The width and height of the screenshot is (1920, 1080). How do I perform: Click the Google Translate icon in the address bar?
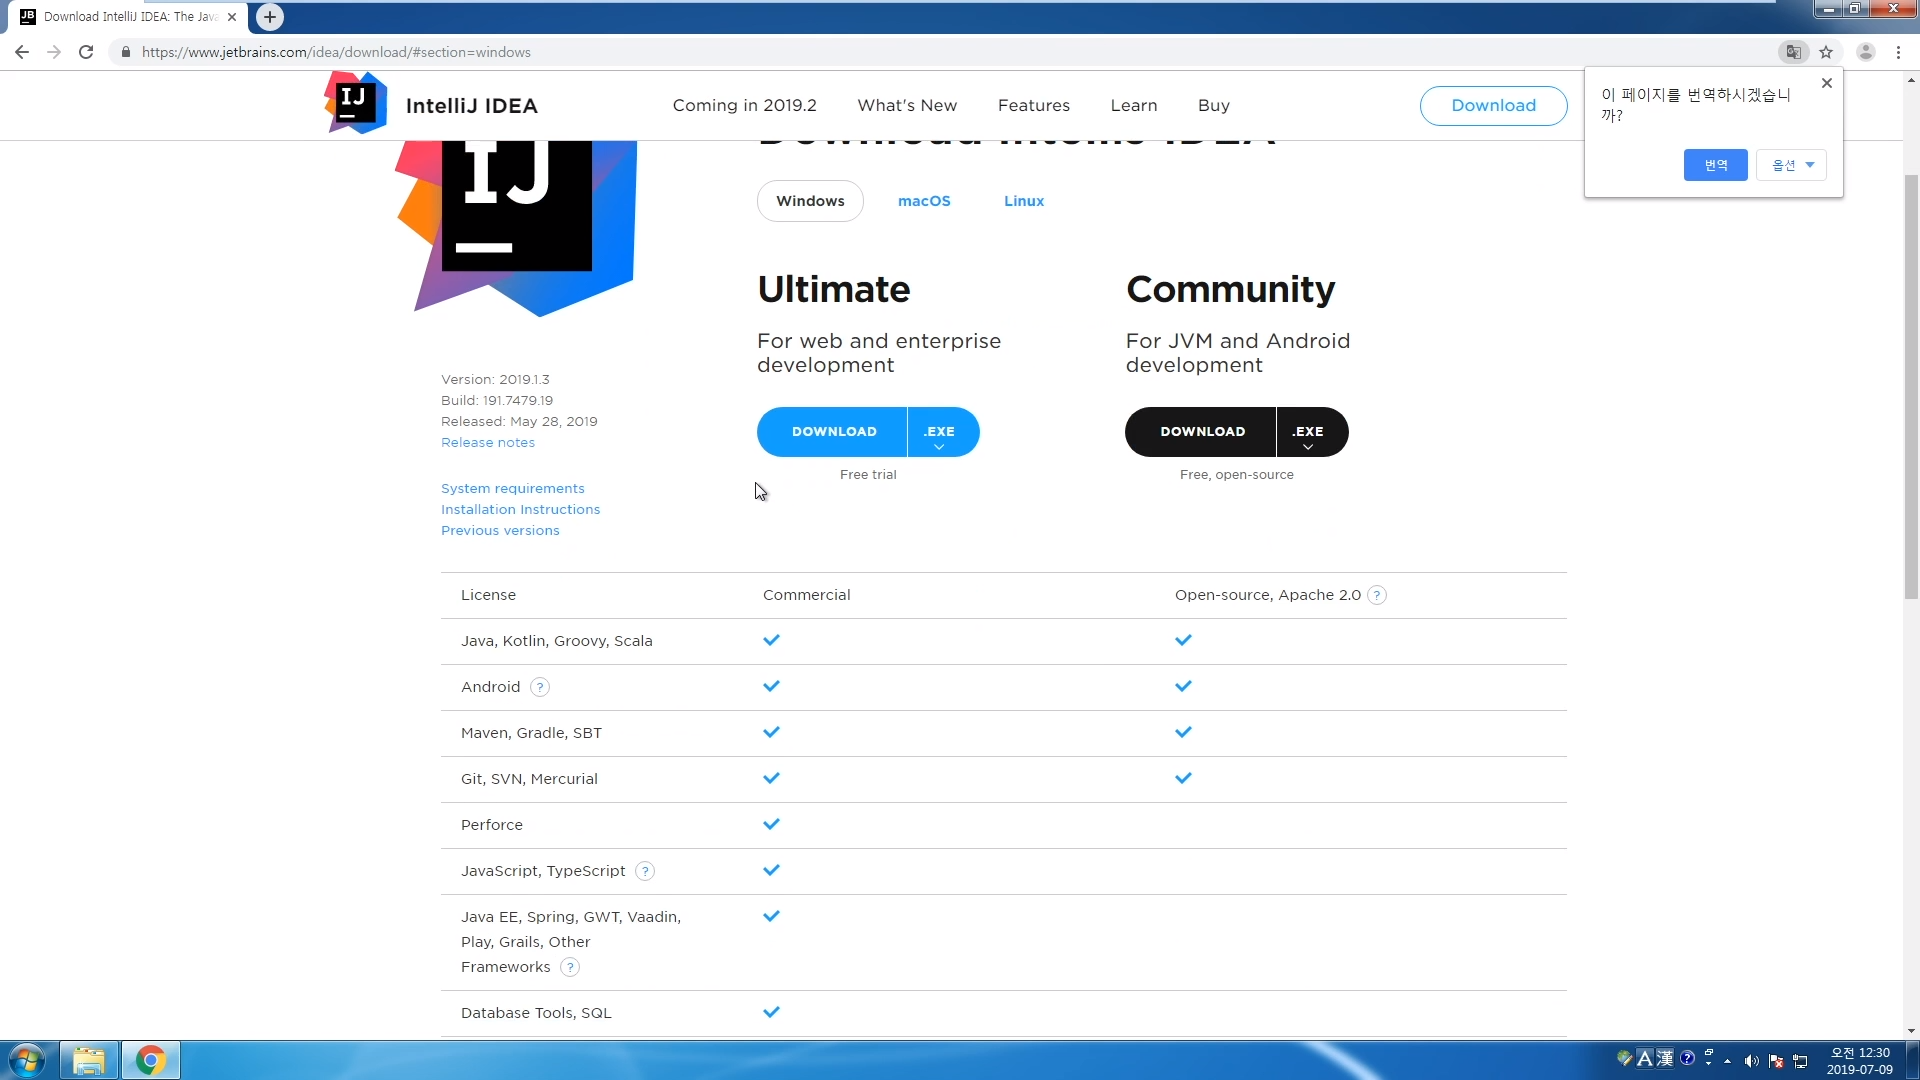[x=1793, y=52]
